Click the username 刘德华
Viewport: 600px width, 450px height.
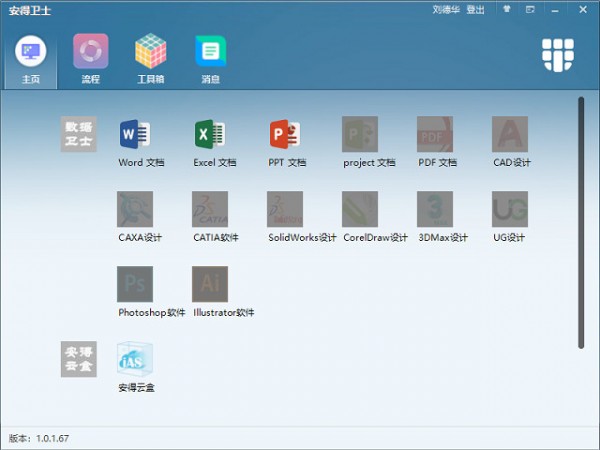click(x=446, y=9)
